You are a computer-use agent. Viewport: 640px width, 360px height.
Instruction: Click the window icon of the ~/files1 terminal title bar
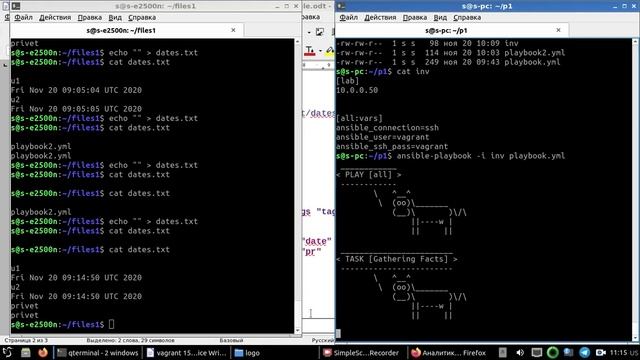pyautogui.click(x=16, y=6)
